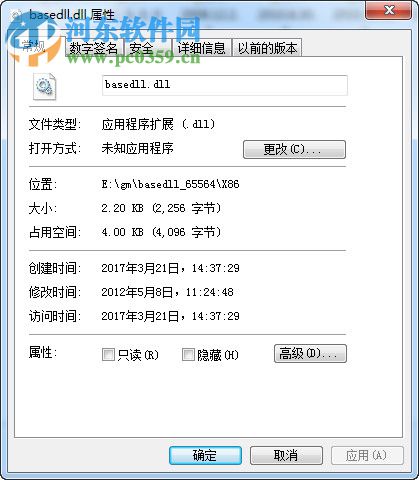Click the basedll.dll file type icon
Viewport: 419px width, 480px height.
[x=44, y=86]
